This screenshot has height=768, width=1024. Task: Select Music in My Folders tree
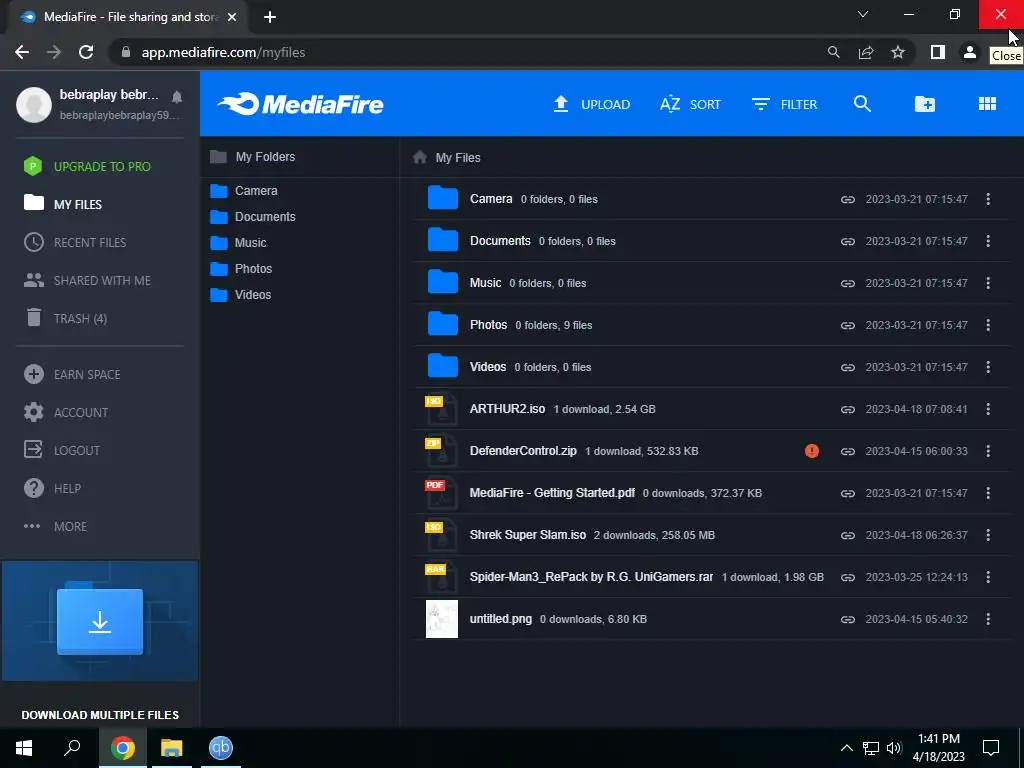[238, 243]
